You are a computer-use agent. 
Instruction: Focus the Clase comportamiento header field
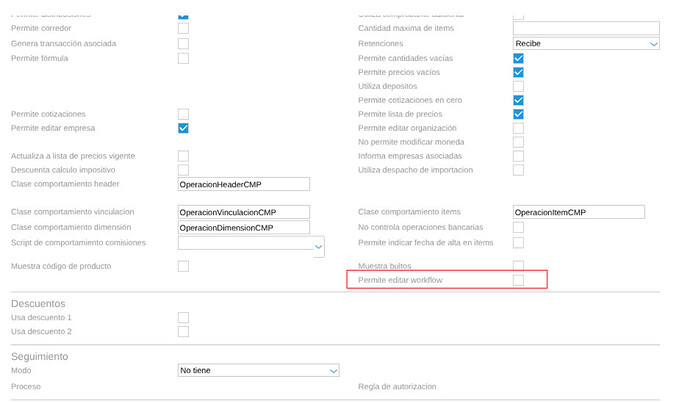pos(243,184)
